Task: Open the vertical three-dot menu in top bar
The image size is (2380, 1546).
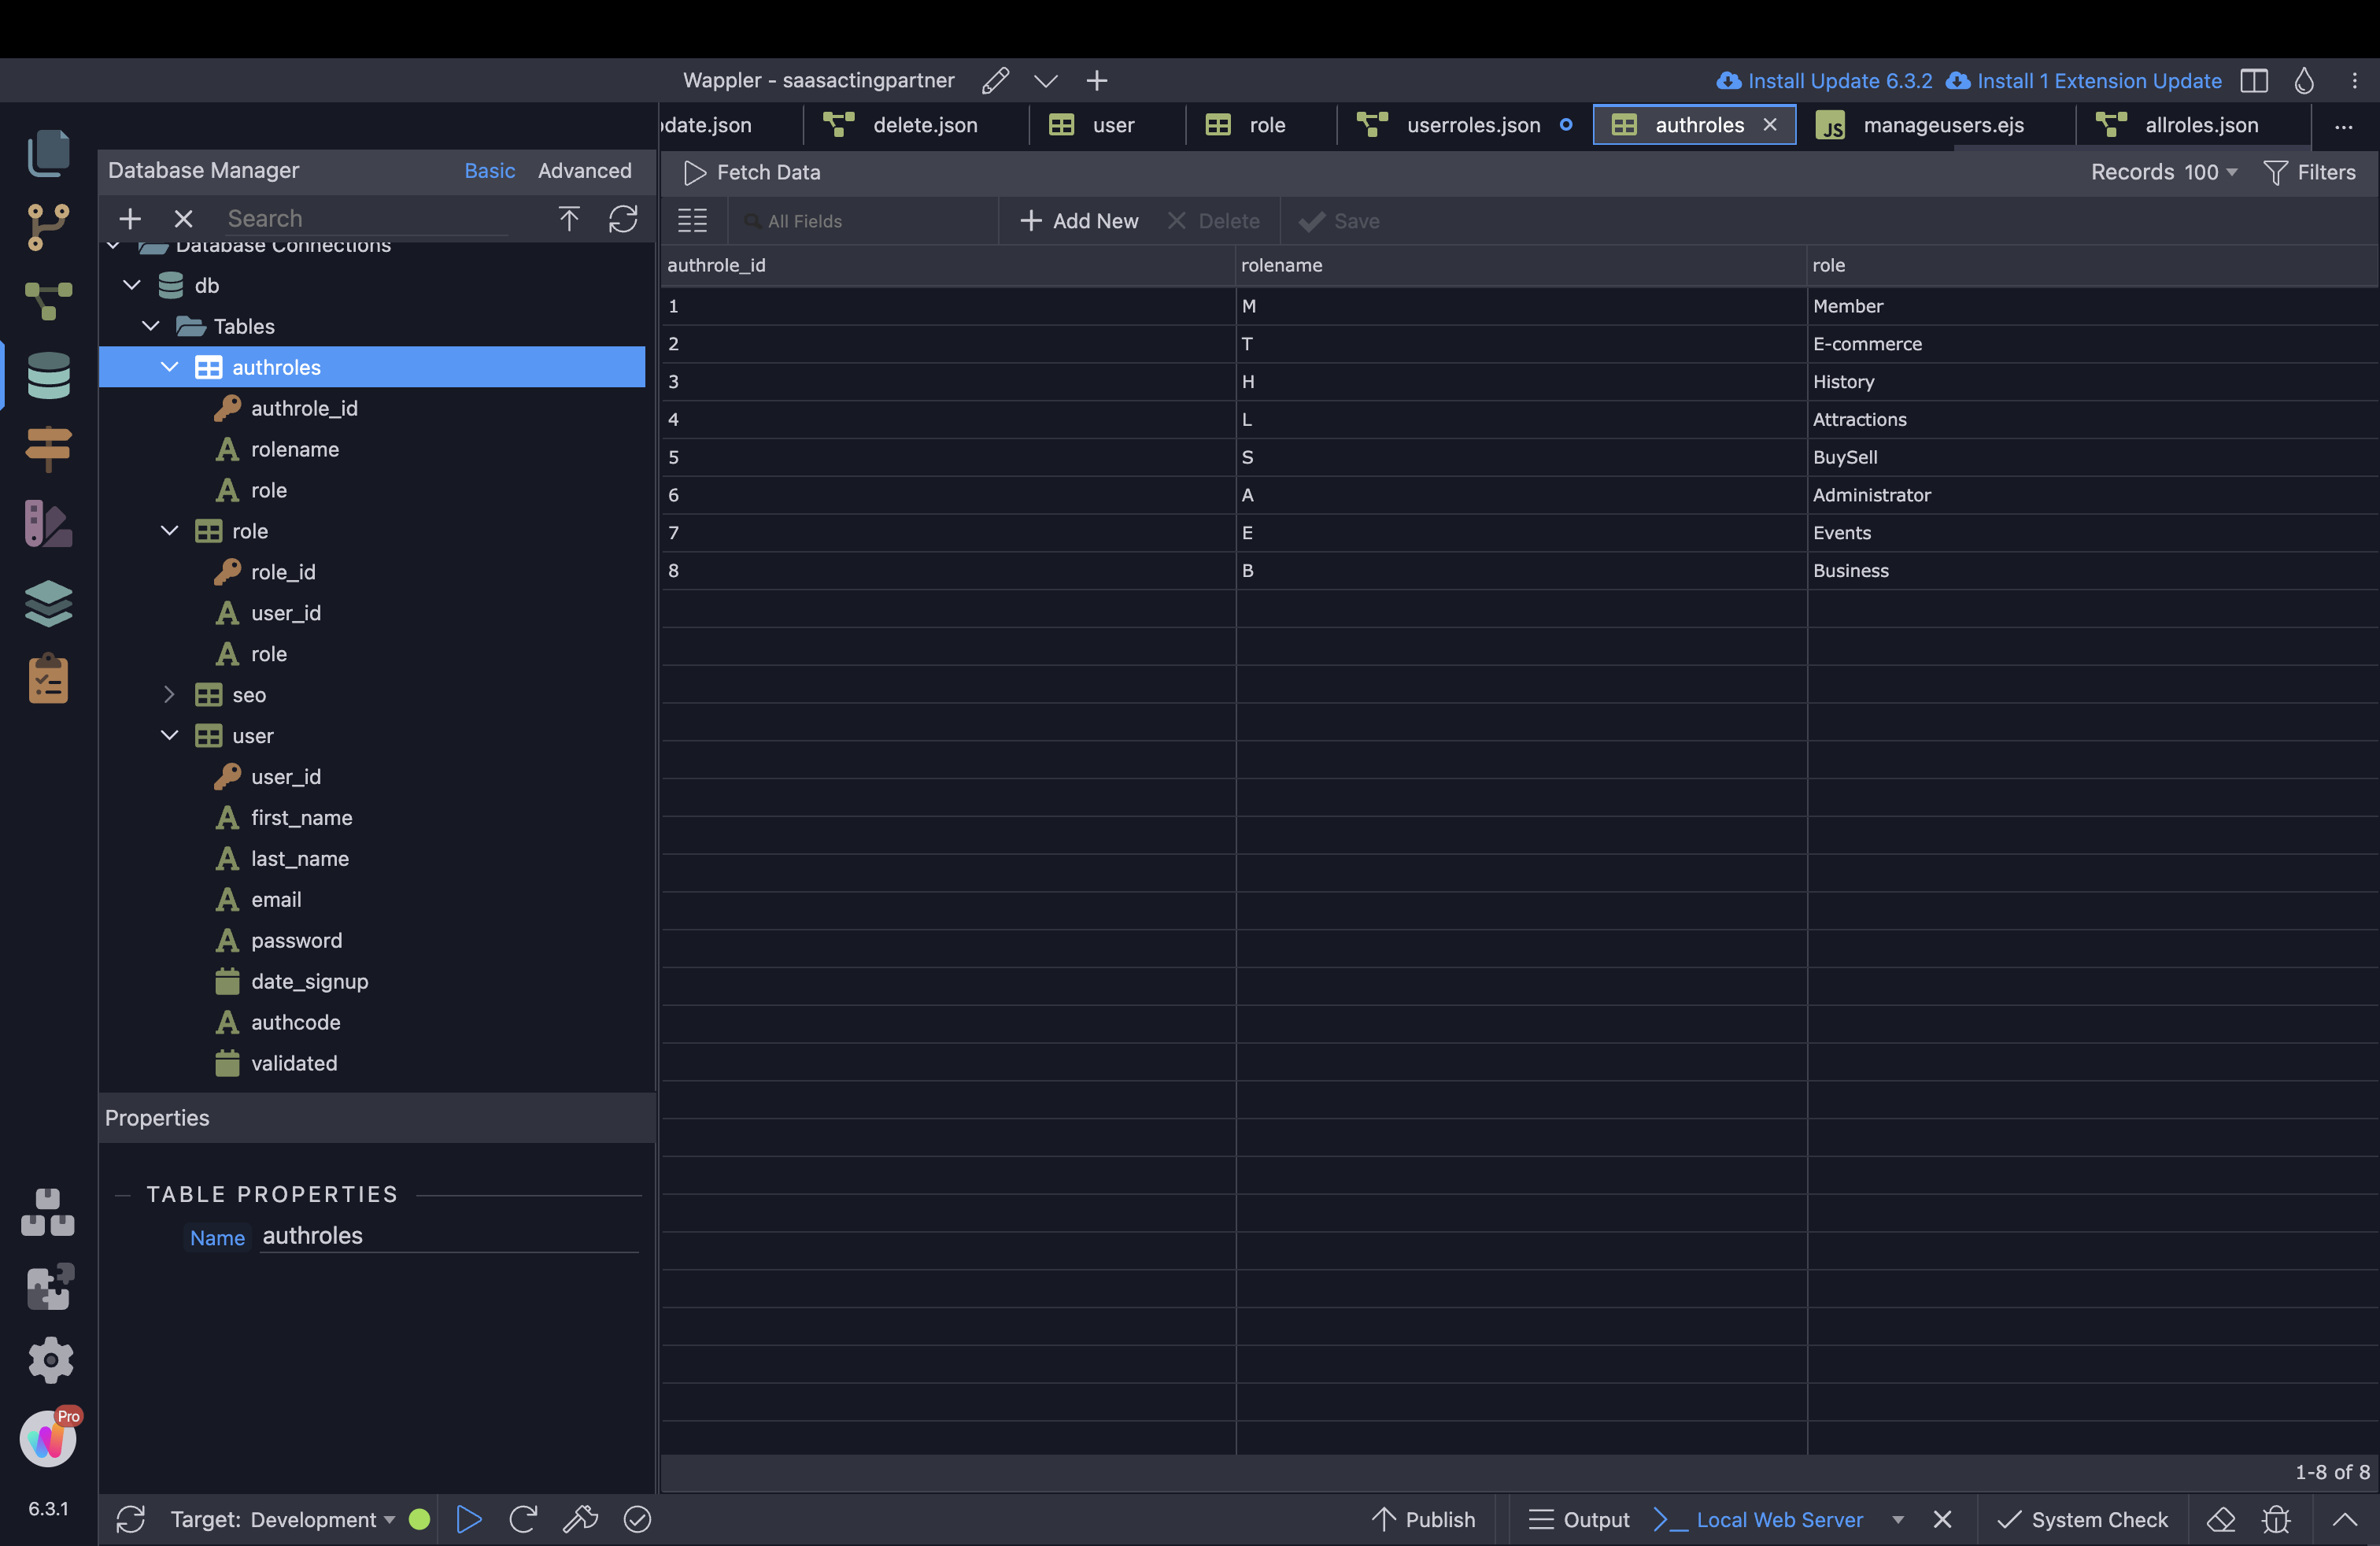Action: click(2354, 80)
